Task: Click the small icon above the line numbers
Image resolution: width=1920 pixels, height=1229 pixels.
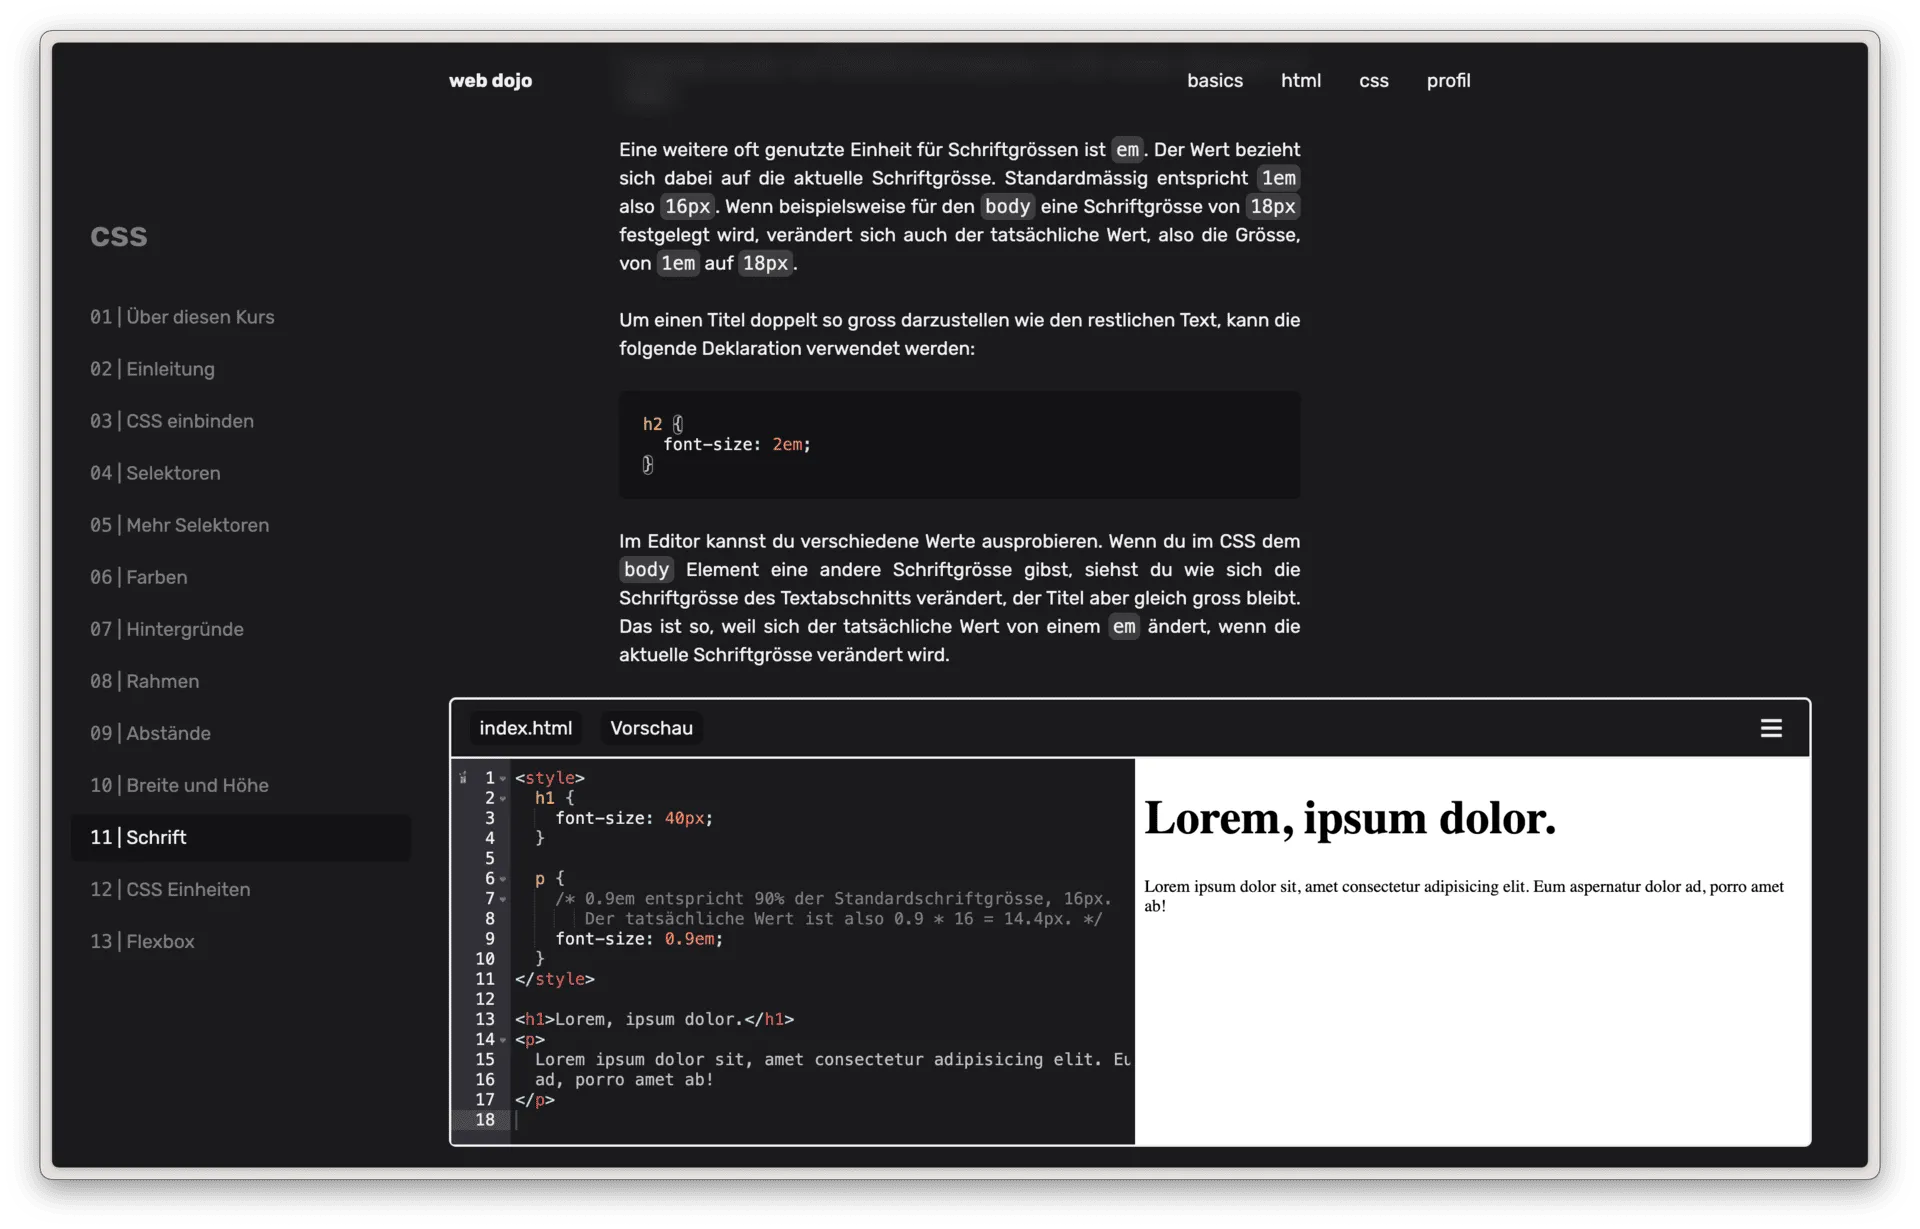Action: tap(463, 777)
